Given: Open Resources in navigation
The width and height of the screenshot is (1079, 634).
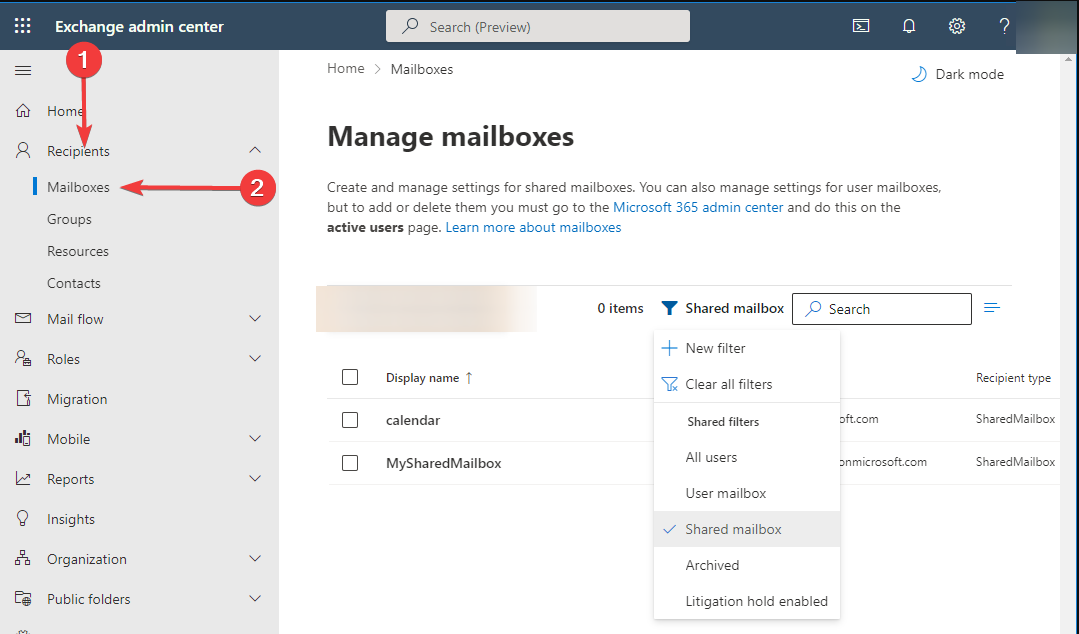Looking at the screenshot, I should (78, 251).
